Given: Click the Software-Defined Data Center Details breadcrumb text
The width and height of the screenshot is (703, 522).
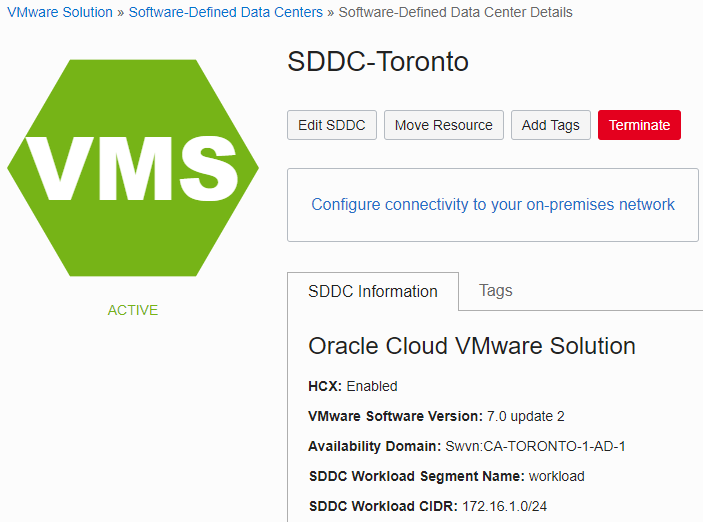Looking at the screenshot, I should tap(456, 12).
